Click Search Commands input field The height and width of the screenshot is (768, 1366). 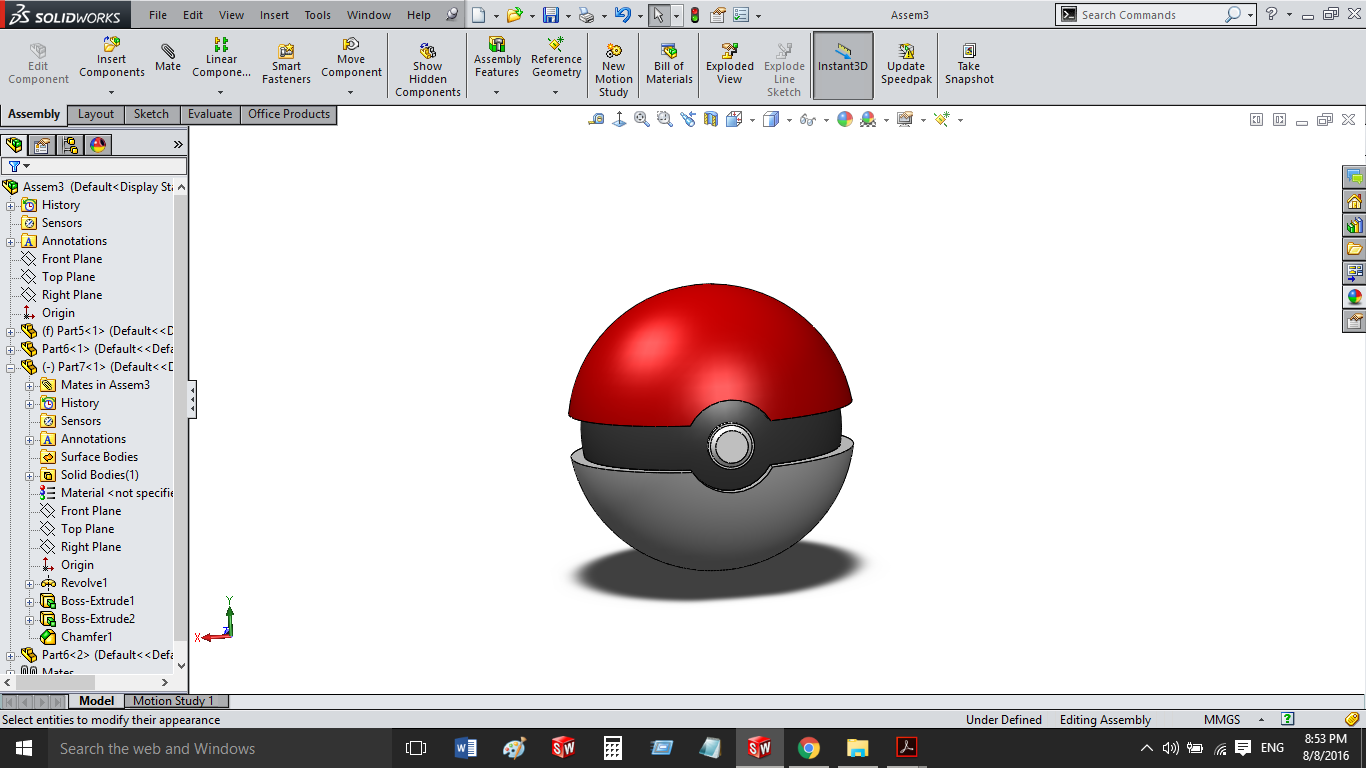tap(1150, 15)
